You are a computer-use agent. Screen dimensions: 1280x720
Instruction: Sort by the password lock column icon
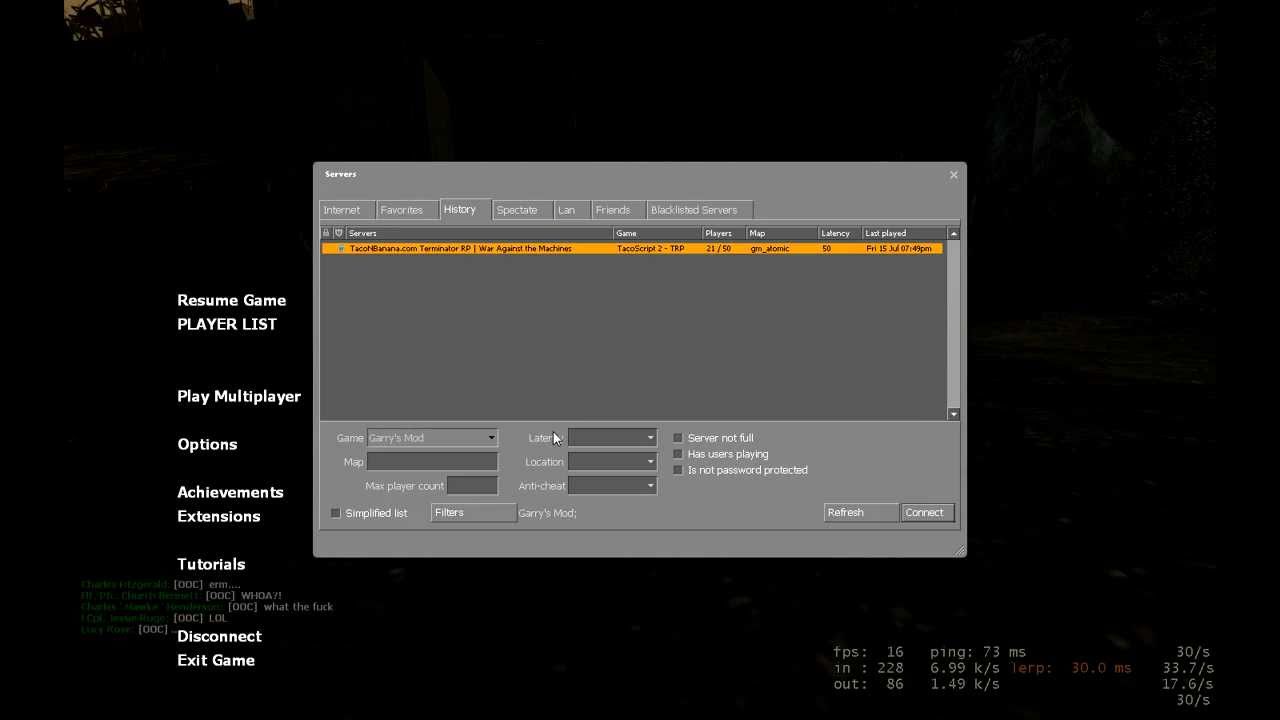click(326, 233)
